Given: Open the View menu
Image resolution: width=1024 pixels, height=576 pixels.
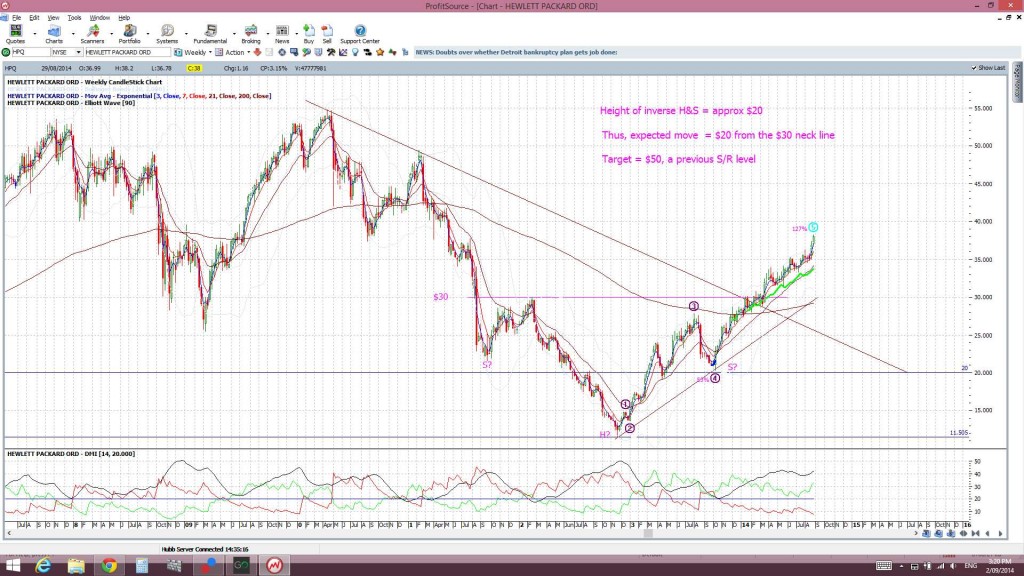Looking at the screenshot, I should 54,18.
